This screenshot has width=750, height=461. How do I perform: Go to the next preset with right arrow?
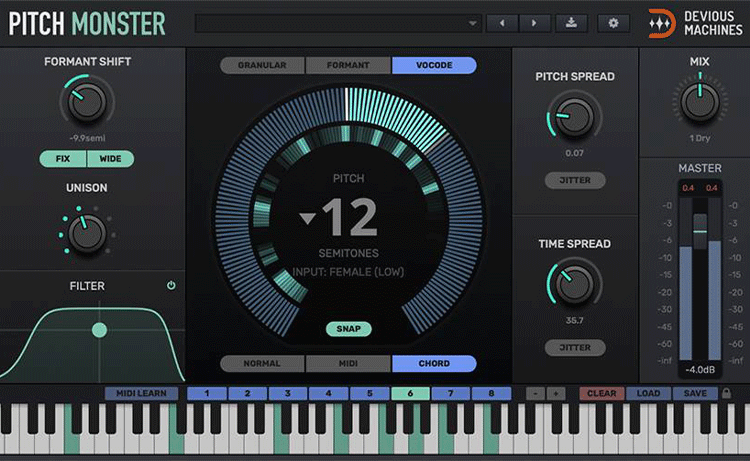[534, 23]
